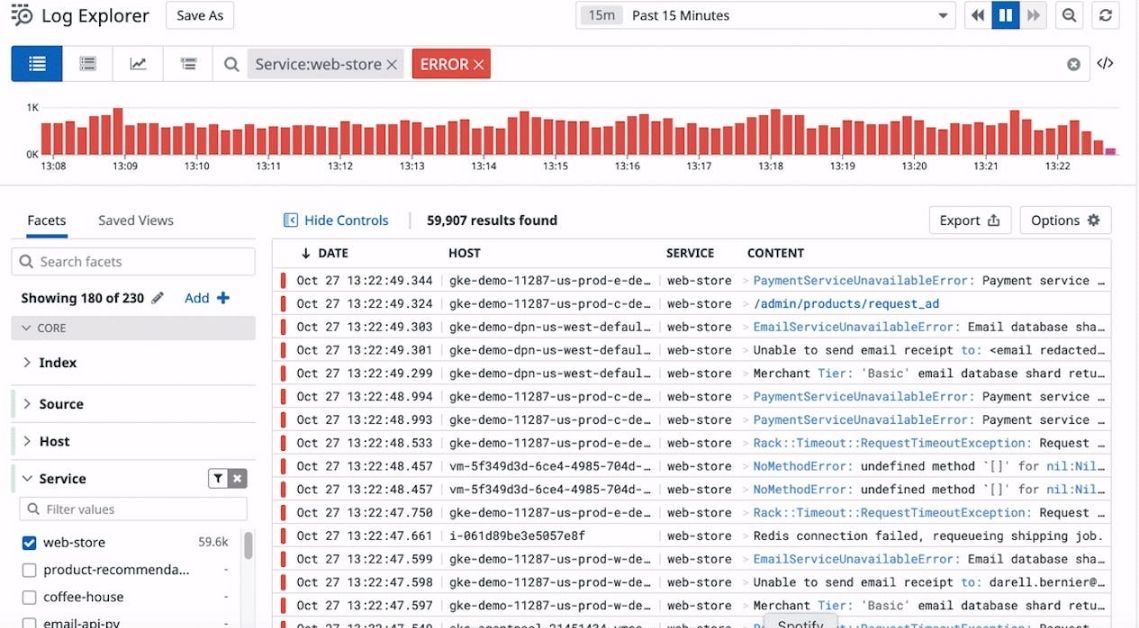
Task: Select the Facets tab
Action: [46, 220]
